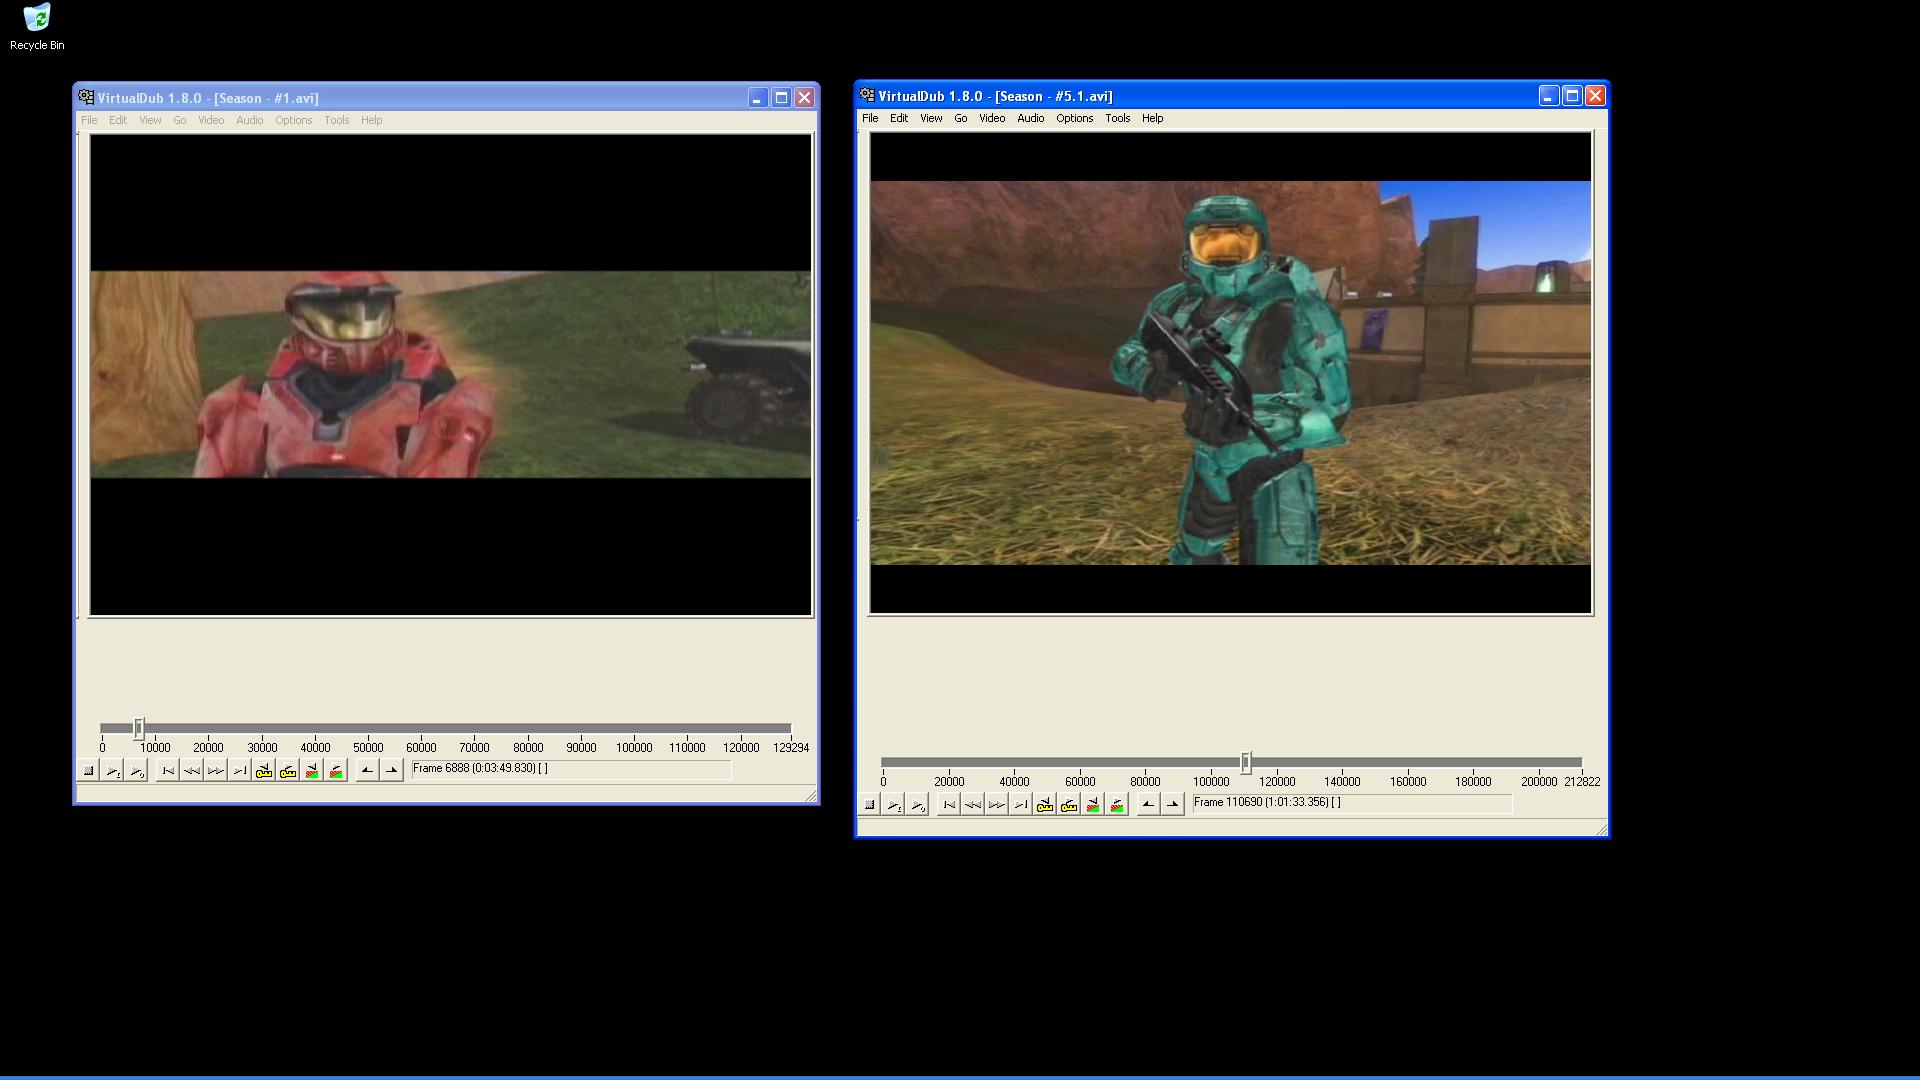Open View menu in Season #1.avi window
The width and height of the screenshot is (1920, 1080).
150,120
